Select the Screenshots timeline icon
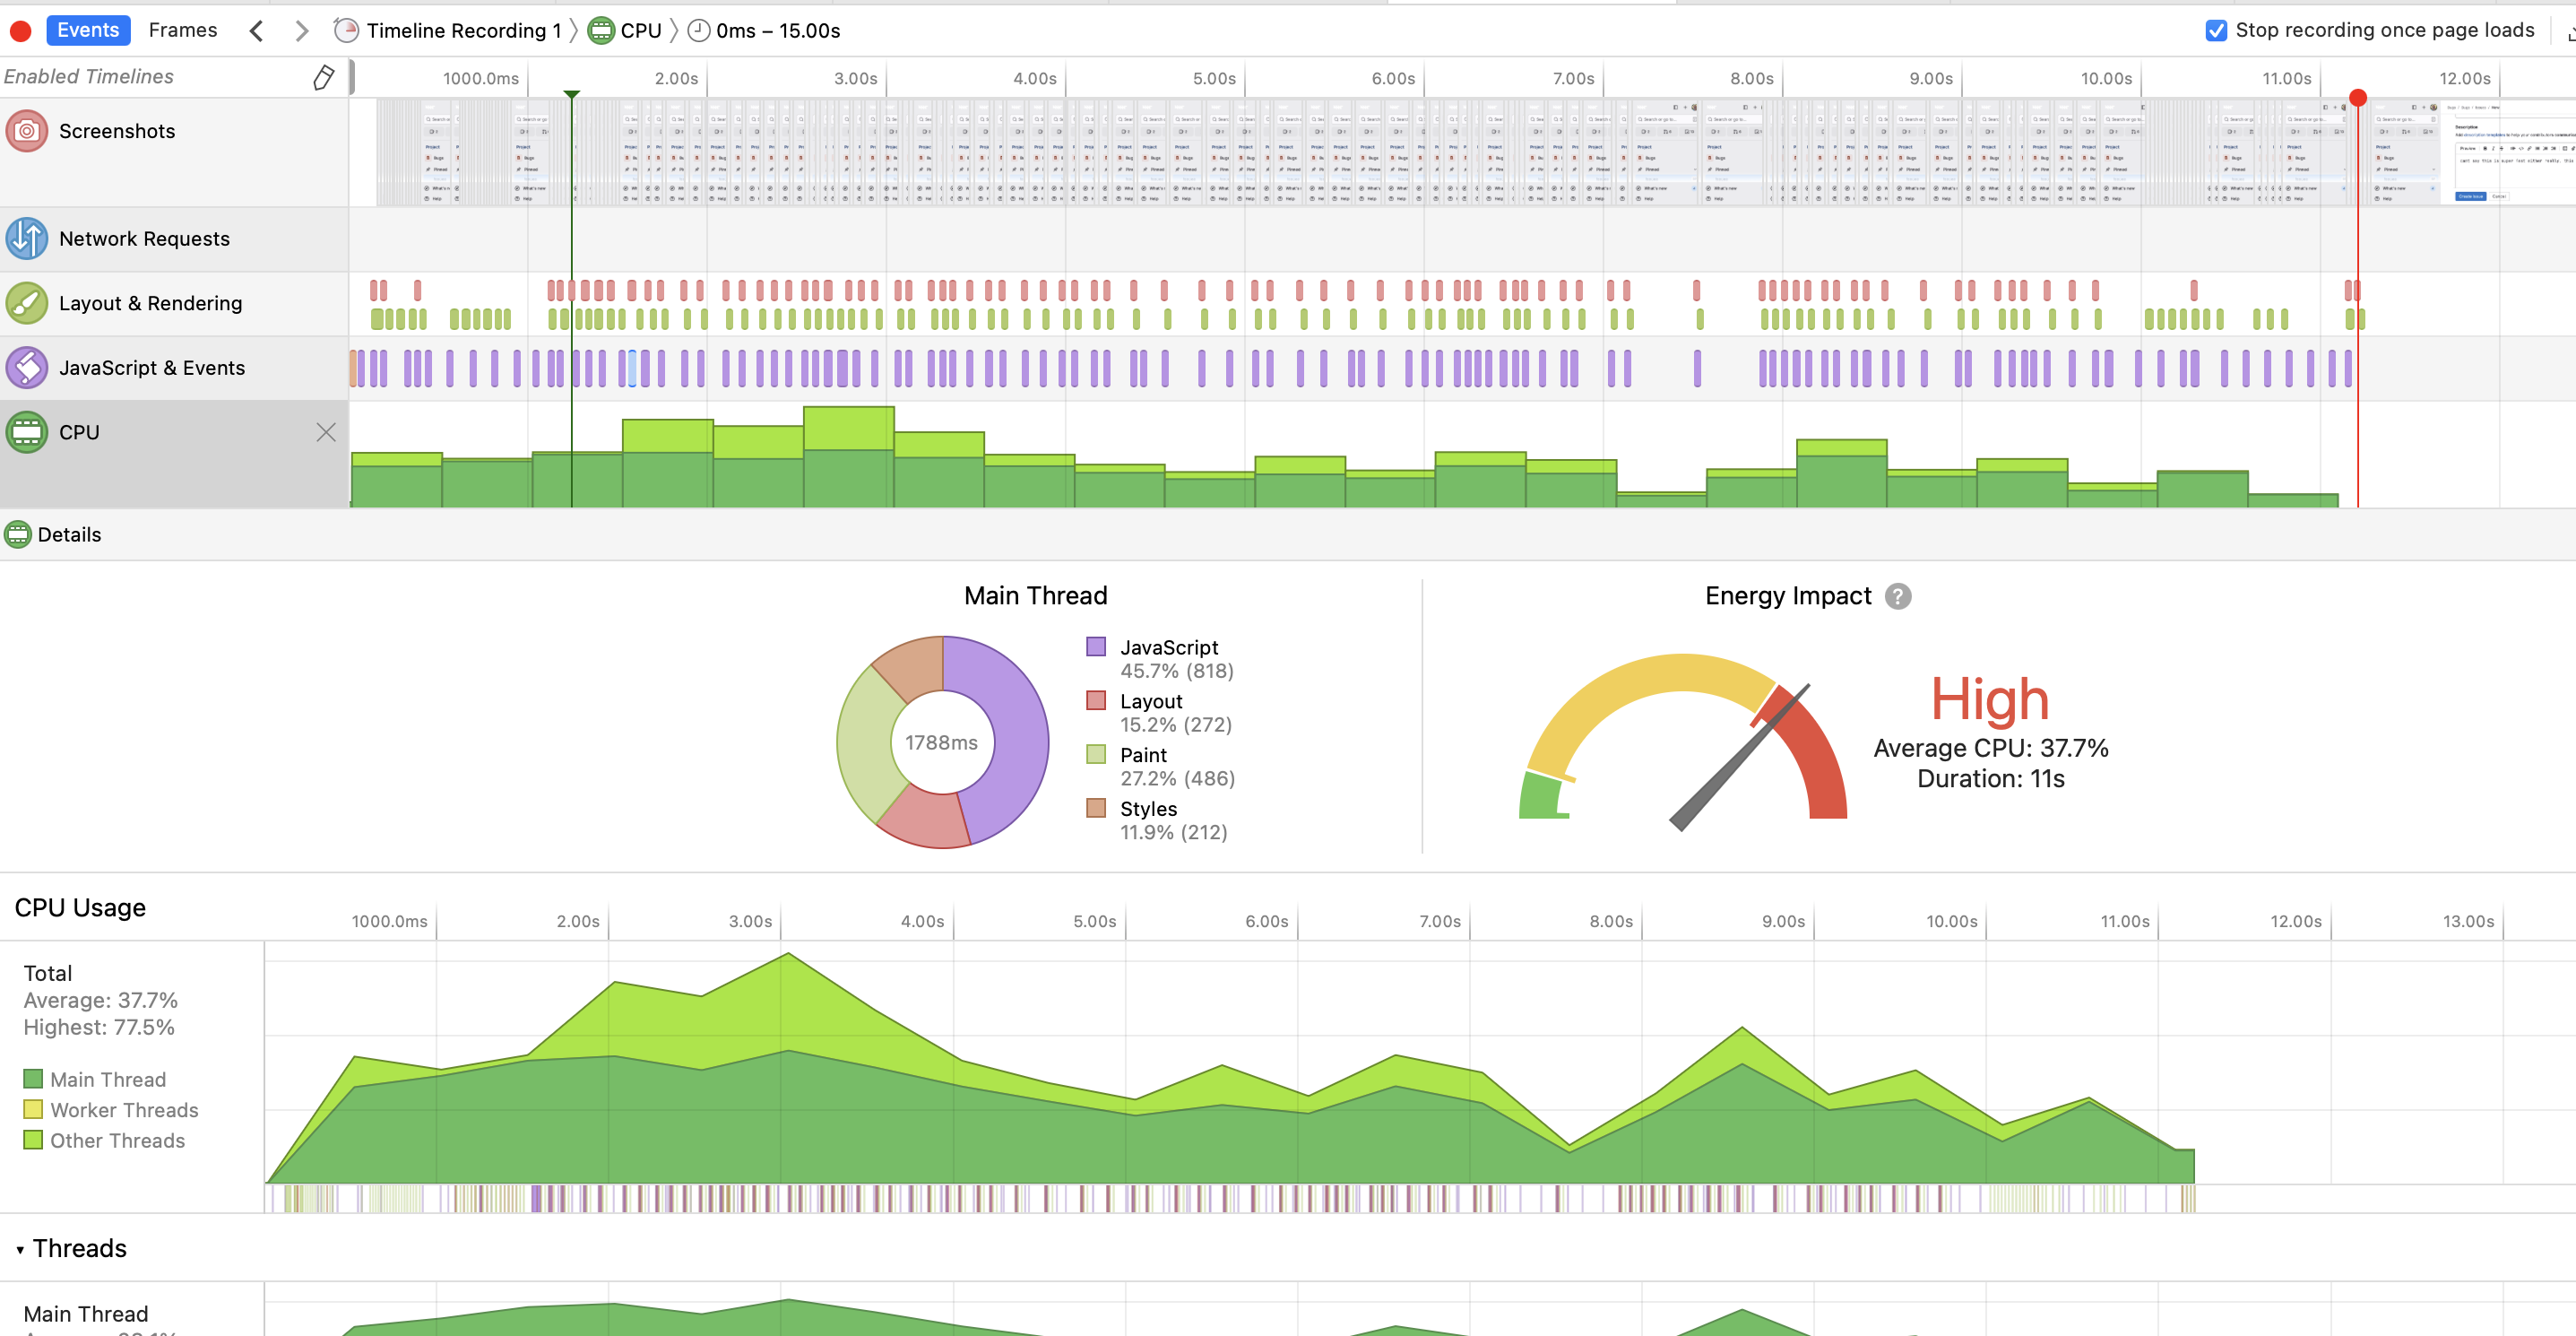This screenshot has height=1336, width=2576. point(27,131)
